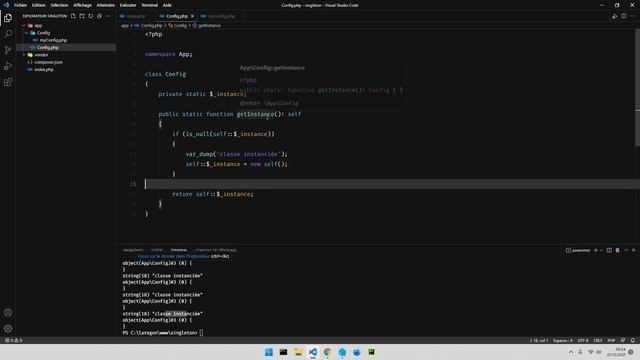Click the app breadcrumb segment
The height and width of the screenshot is (360, 640).
124,25
